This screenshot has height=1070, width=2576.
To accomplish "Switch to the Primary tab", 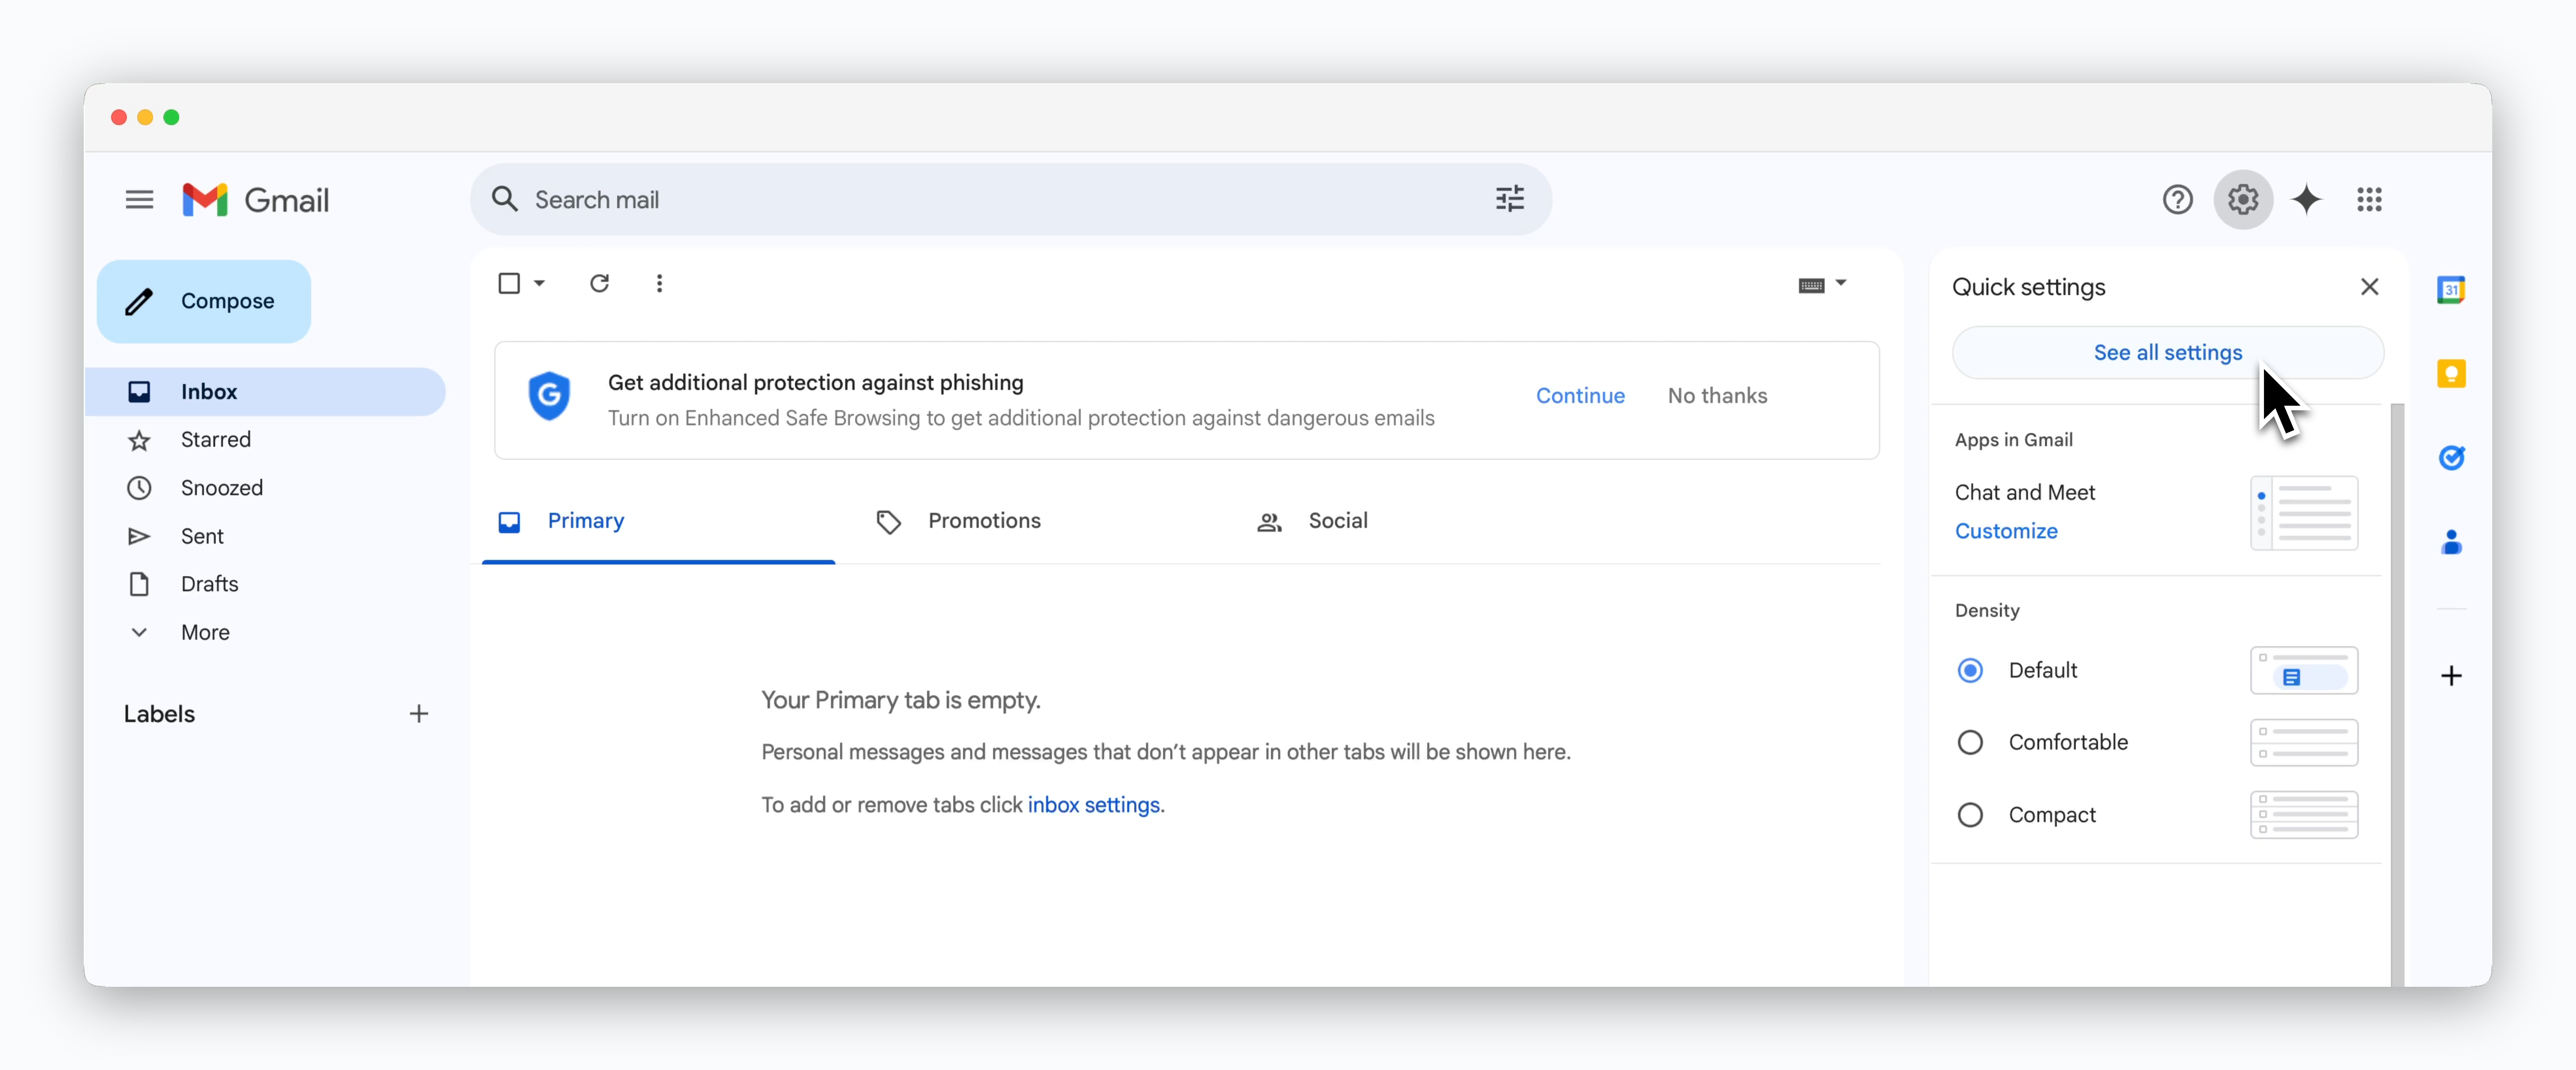I will (658, 521).
